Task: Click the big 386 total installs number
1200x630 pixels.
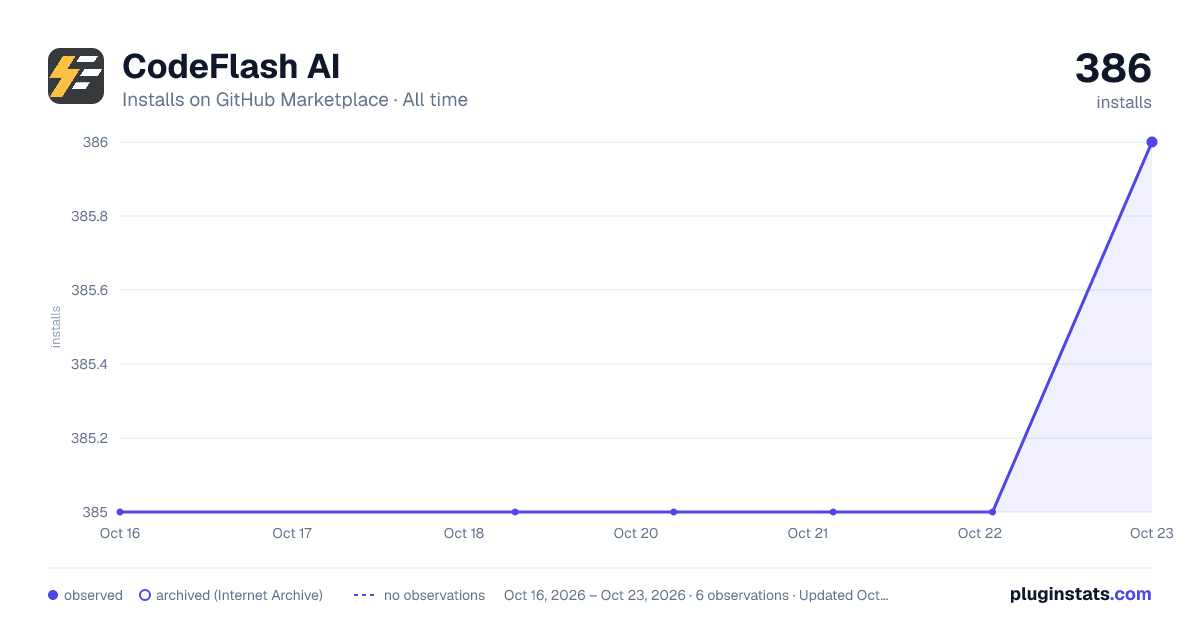Action: [1113, 69]
